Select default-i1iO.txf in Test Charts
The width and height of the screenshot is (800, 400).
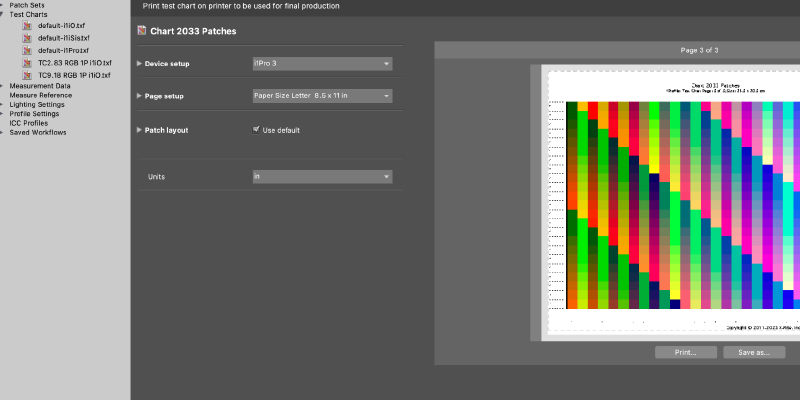click(x=61, y=26)
